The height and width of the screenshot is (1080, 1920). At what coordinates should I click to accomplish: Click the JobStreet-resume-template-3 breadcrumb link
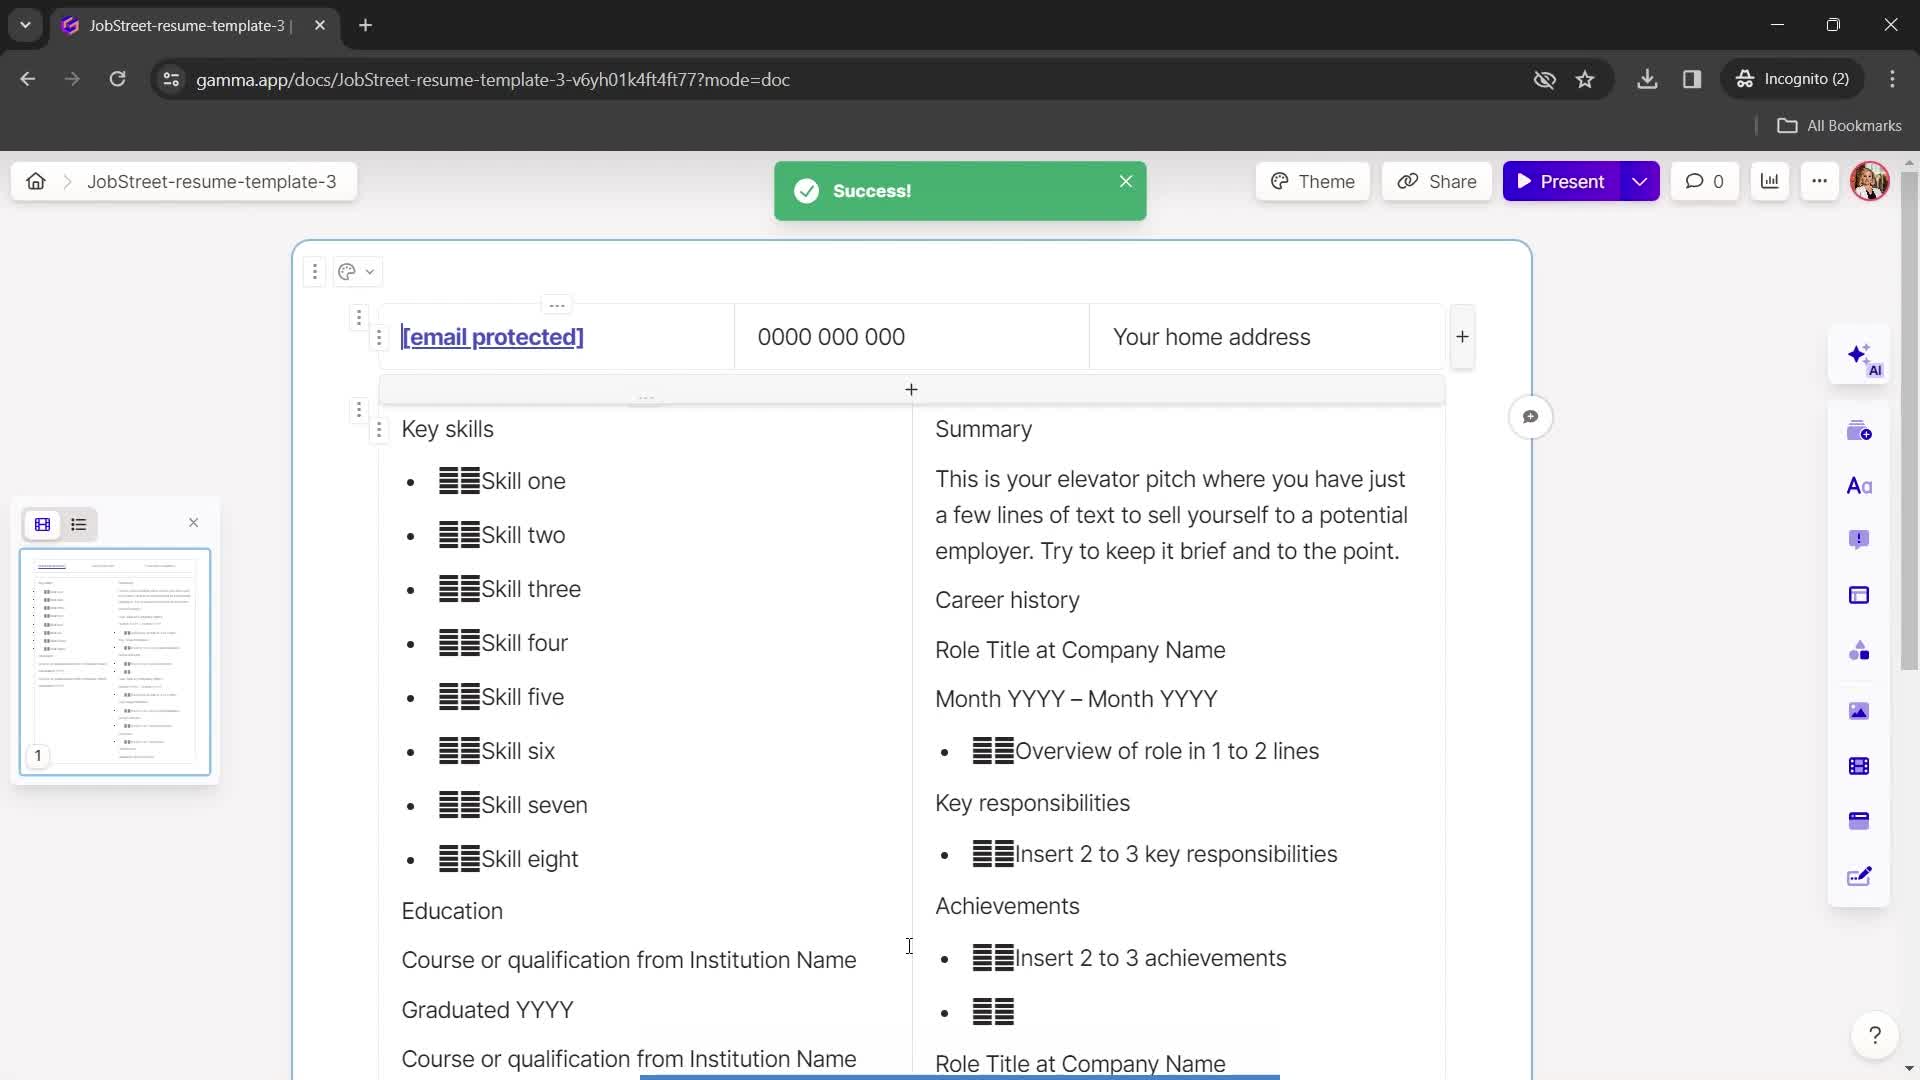(x=212, y=182)
